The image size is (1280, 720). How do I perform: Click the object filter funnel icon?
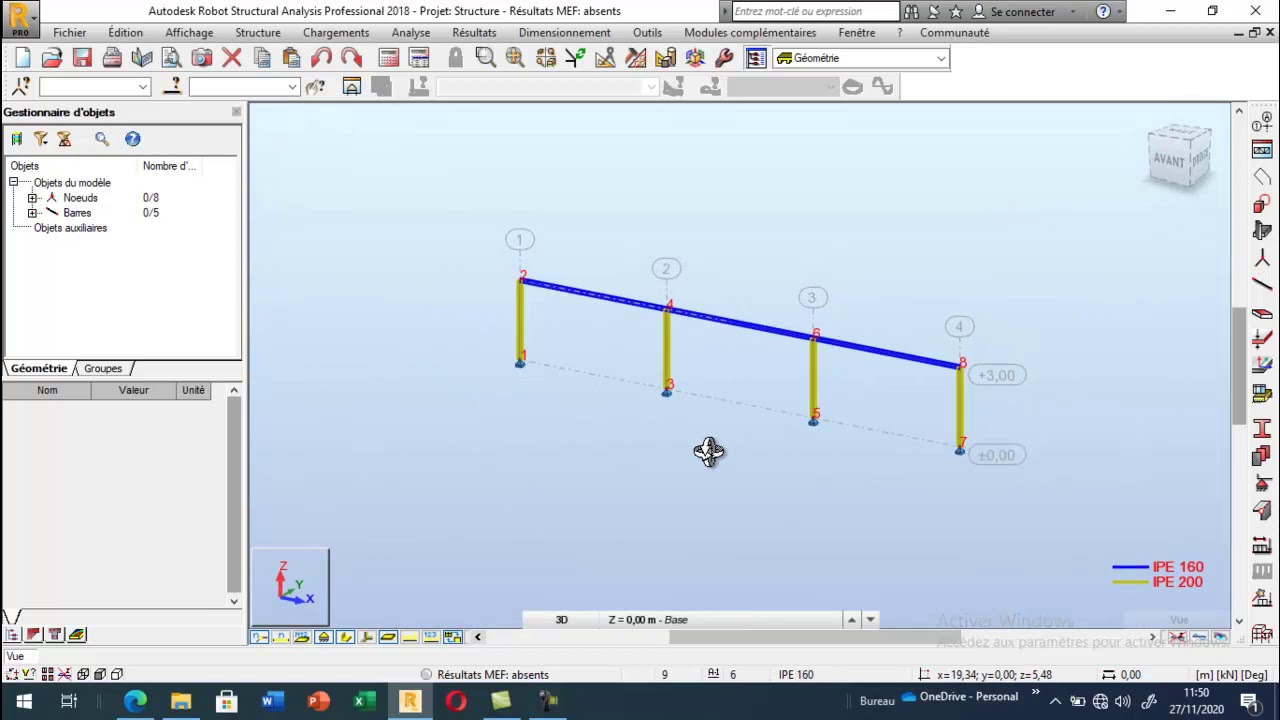click(41, 139)
